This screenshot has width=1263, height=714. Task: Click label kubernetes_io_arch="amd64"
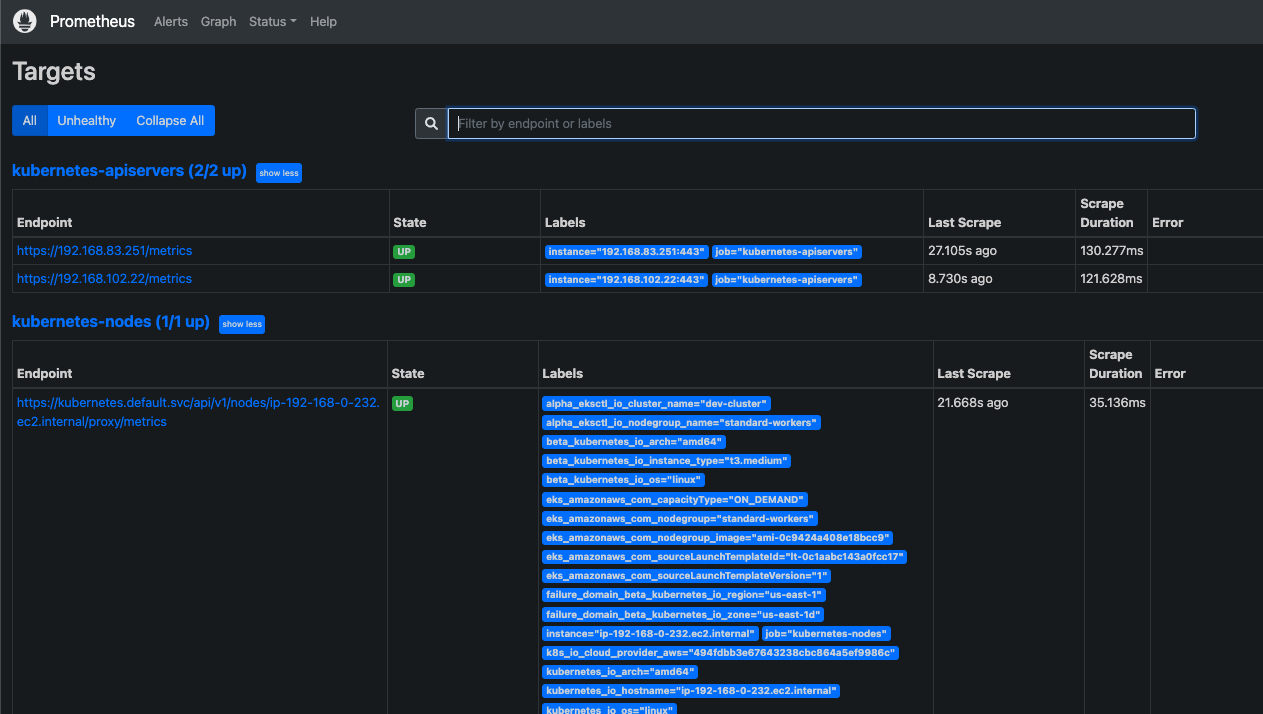[621, 672]
